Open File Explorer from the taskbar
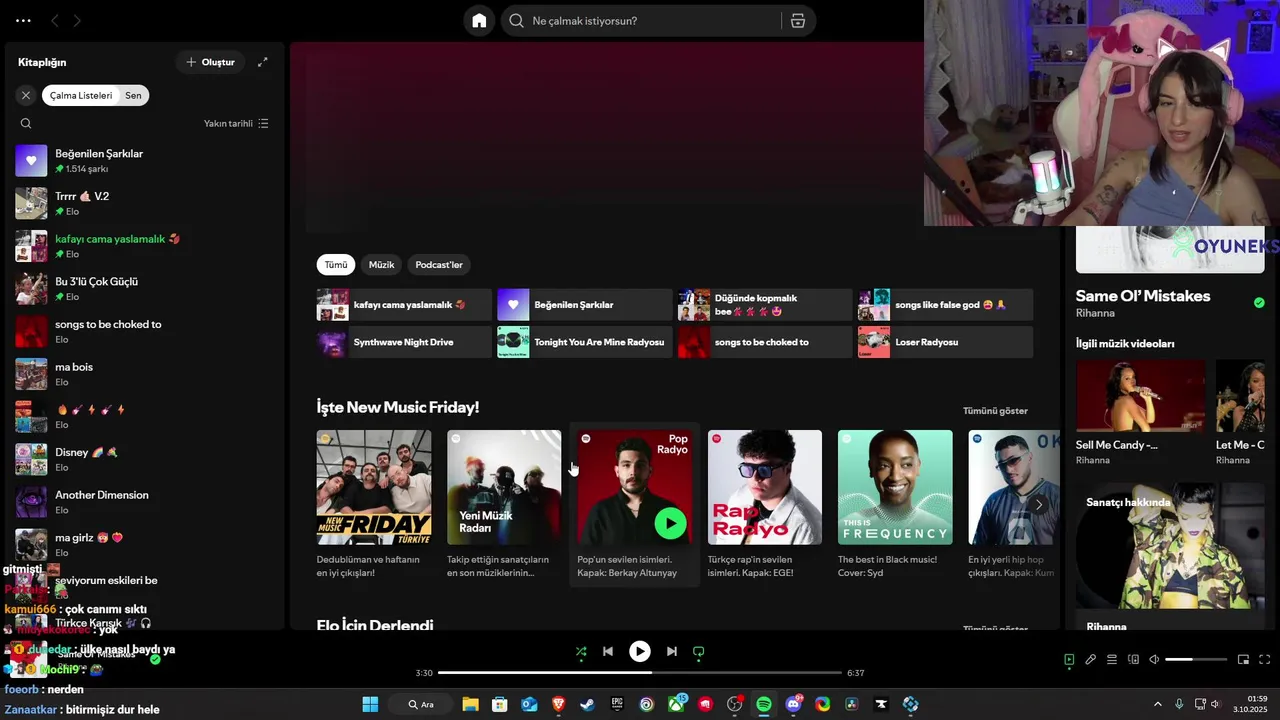This screenshot has width=1280, height=720. coord(470,704)
